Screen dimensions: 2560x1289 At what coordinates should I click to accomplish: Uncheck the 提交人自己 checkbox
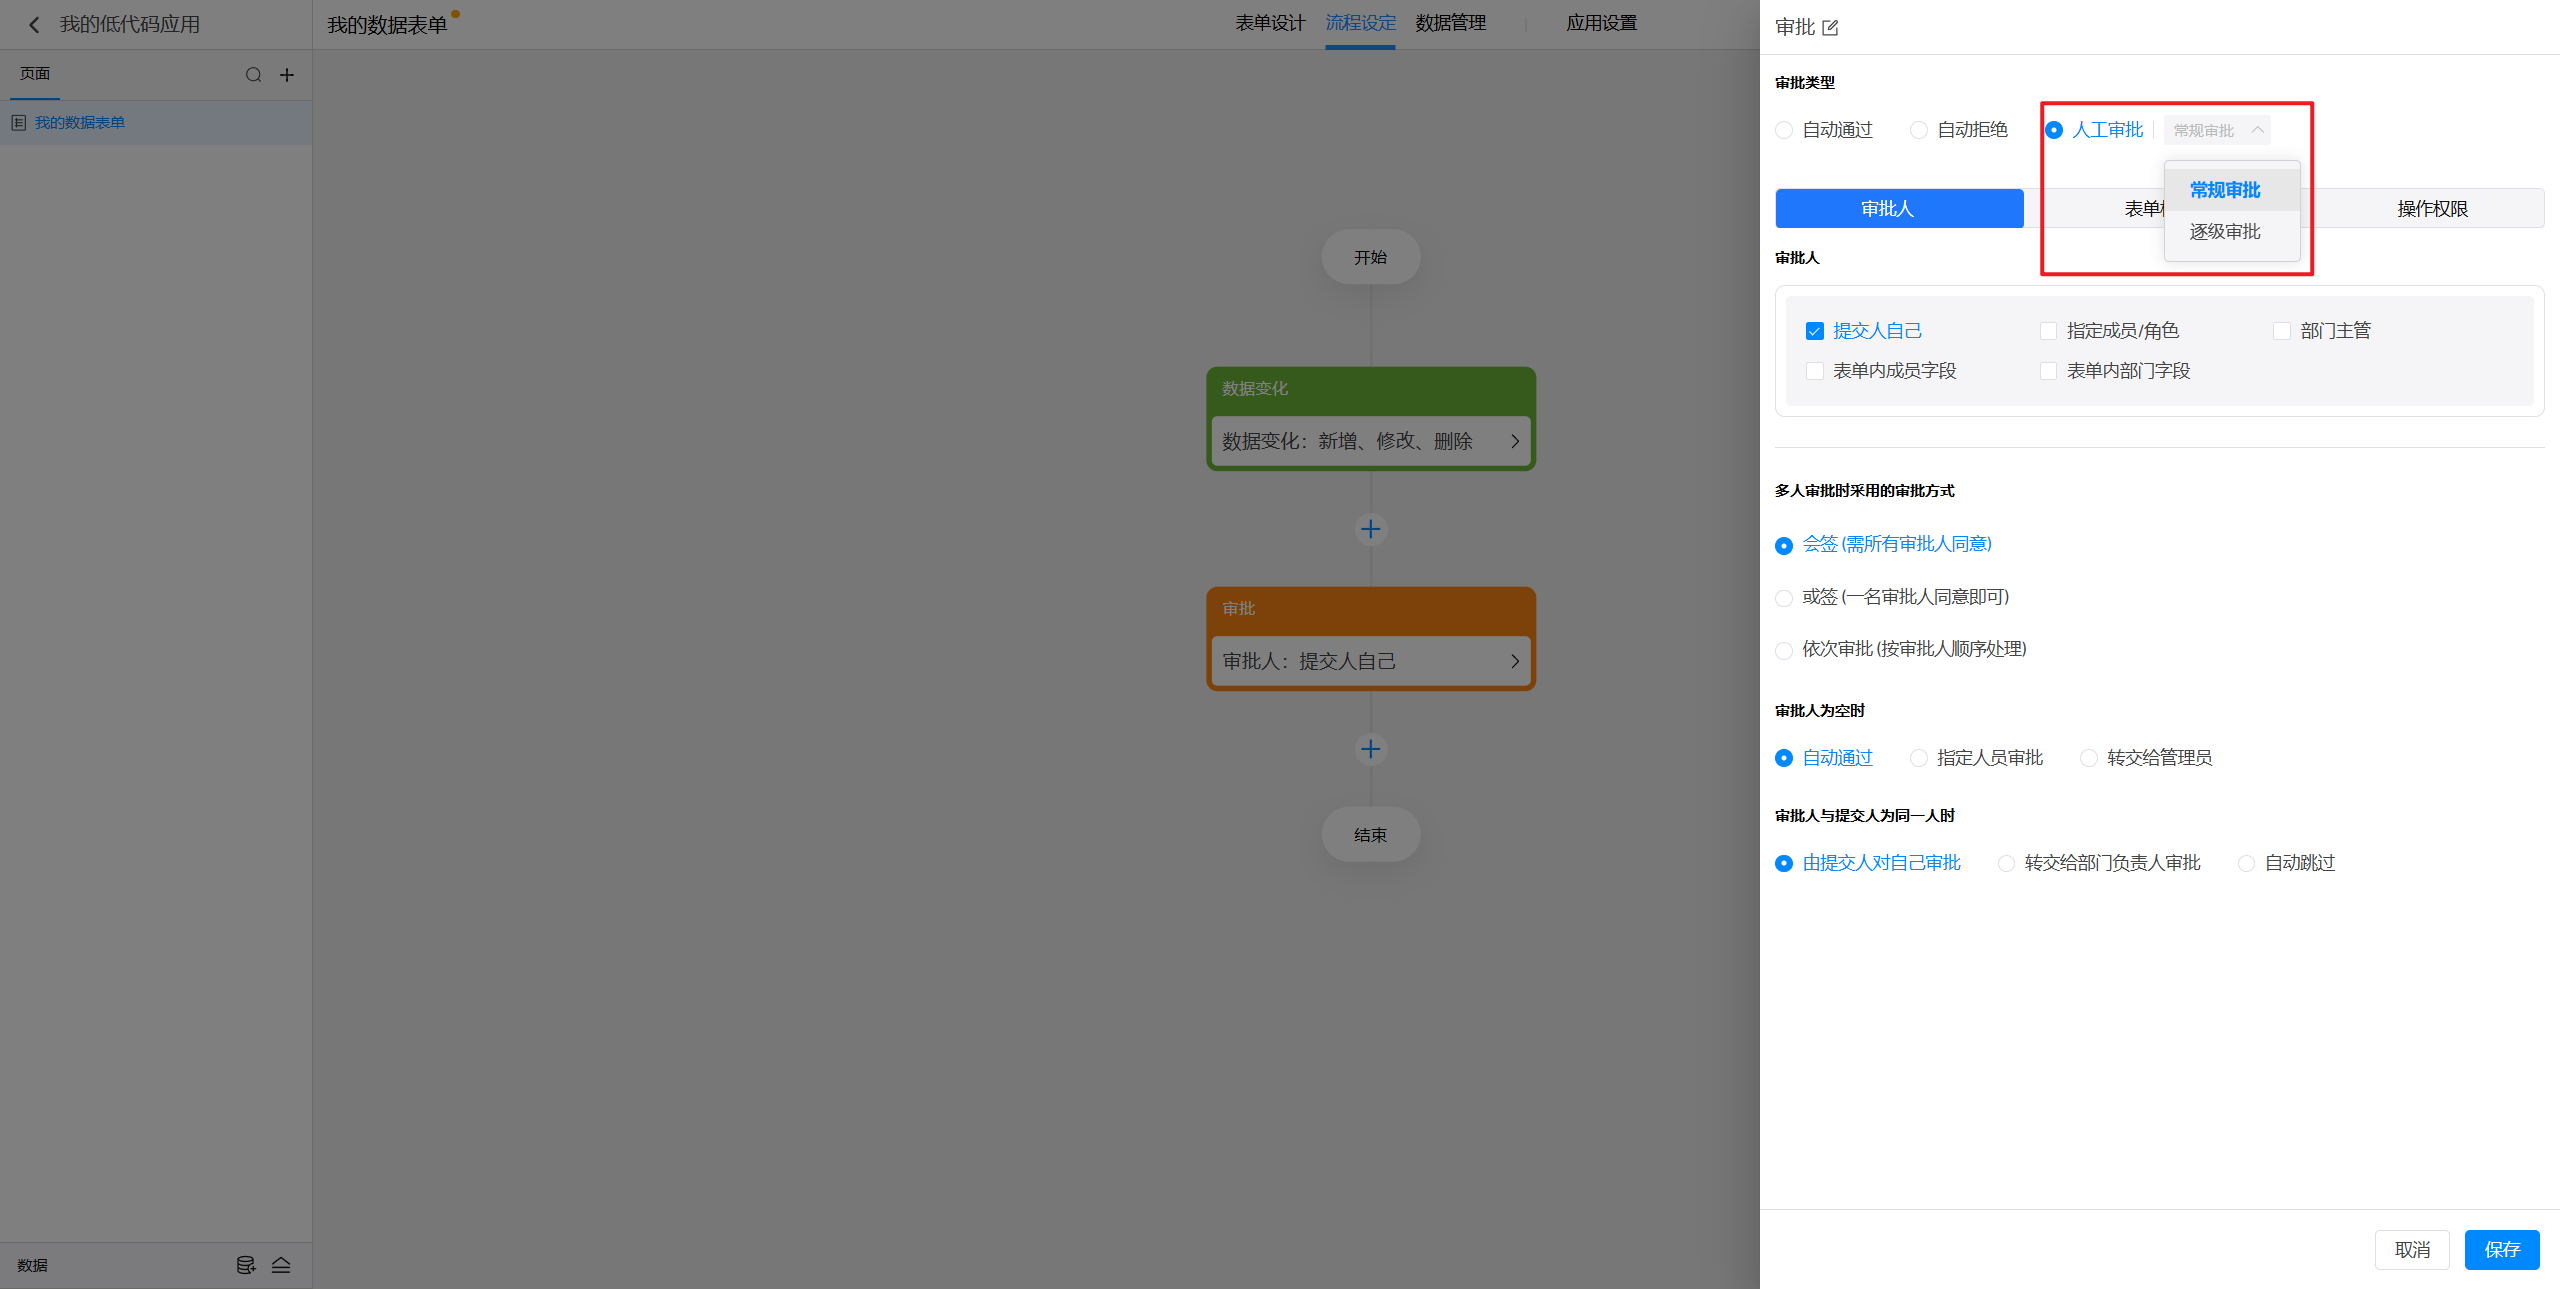click(1814, 331)
